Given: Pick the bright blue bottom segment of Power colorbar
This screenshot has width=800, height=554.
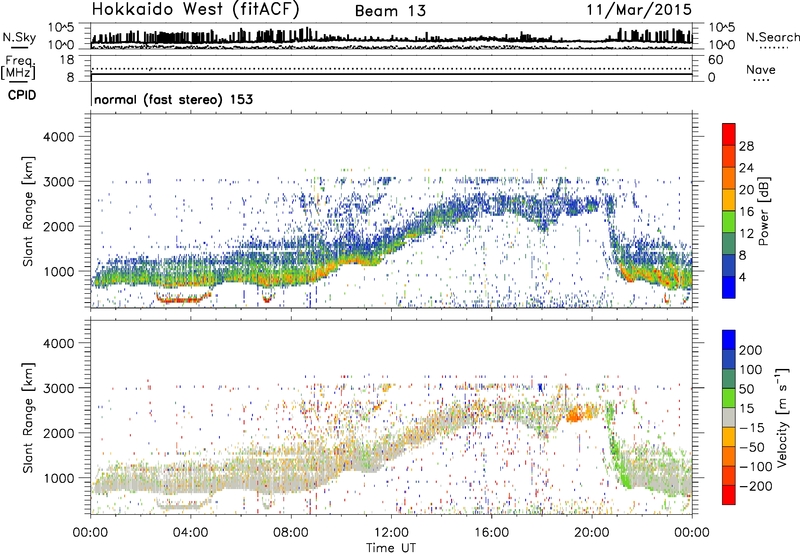Looking at the screenshot, I should tap(729, 288).
